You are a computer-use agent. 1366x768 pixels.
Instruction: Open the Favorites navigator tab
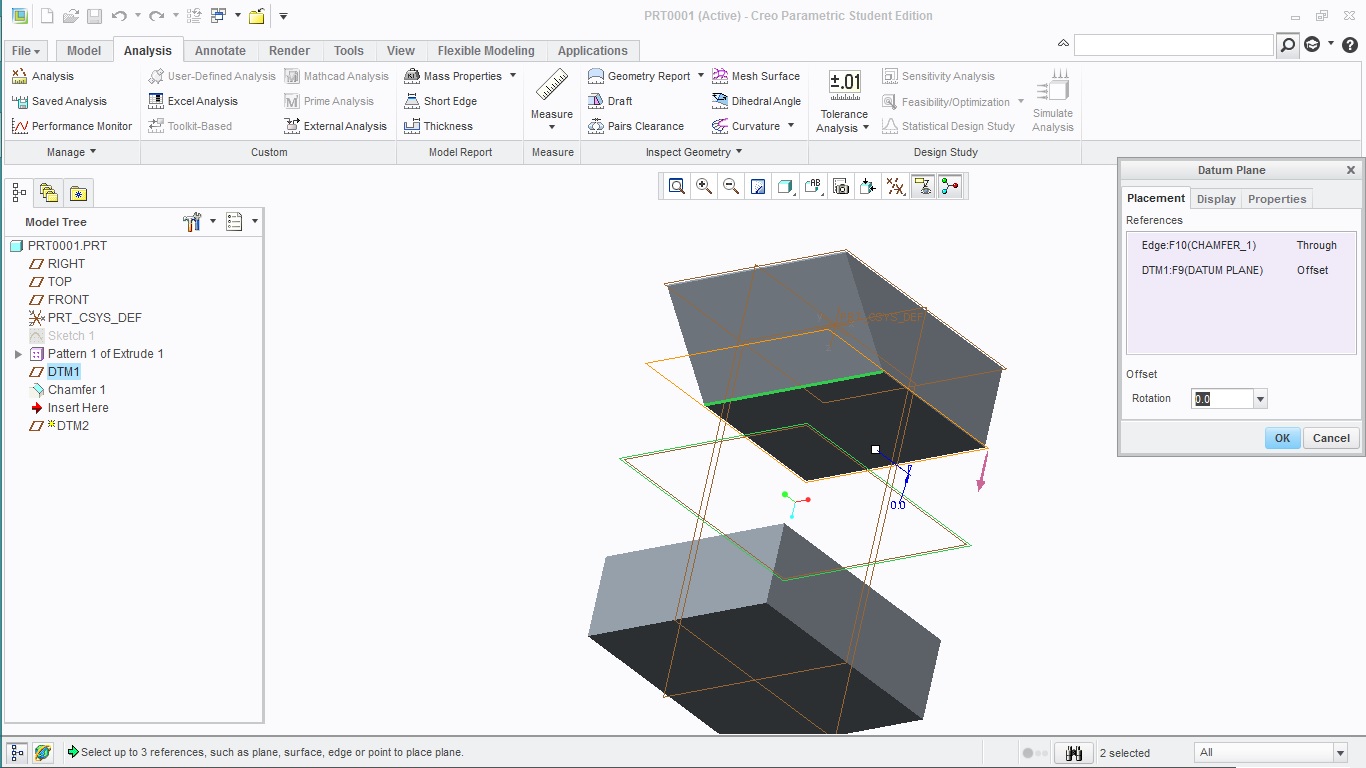78,192
